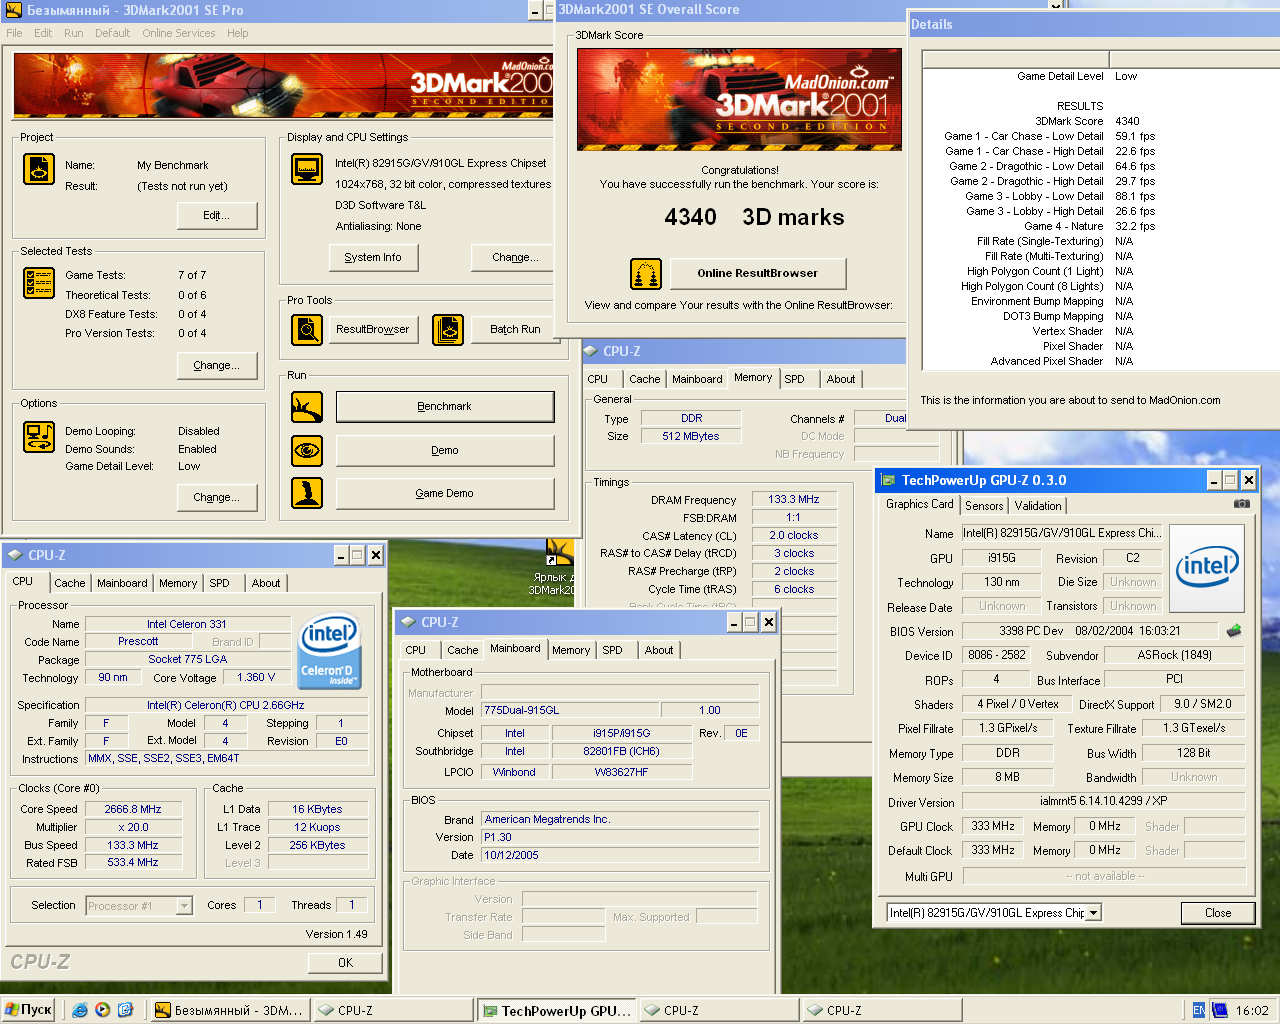The image size is (1280, 1024).
Task: Click the System Info button
Action: click(x=373, y=257)
